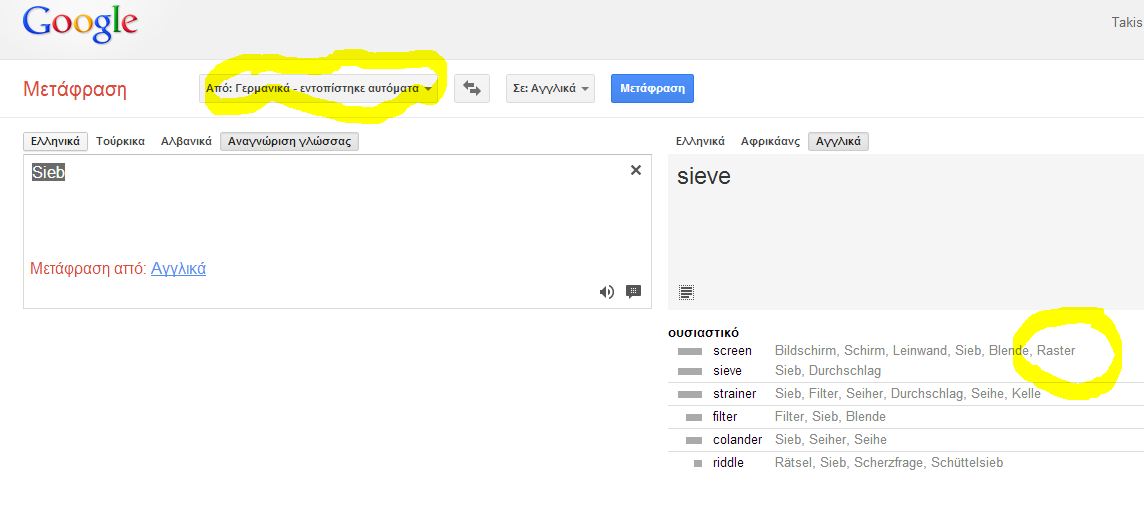This screenshot has height=516, width=1144.
Task: Select Αναγνώριση γλώσσας source option
Action: [290, 142]
